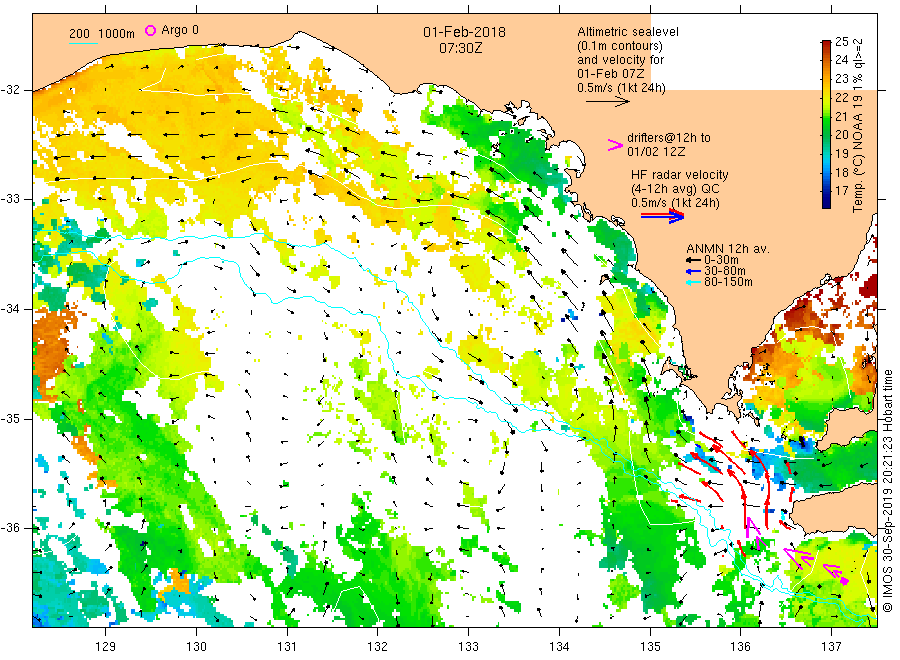Click the magenta drifters legend arrowhead
The width and height of the screenshot is (900, 660).
click(x=615, y=145)
